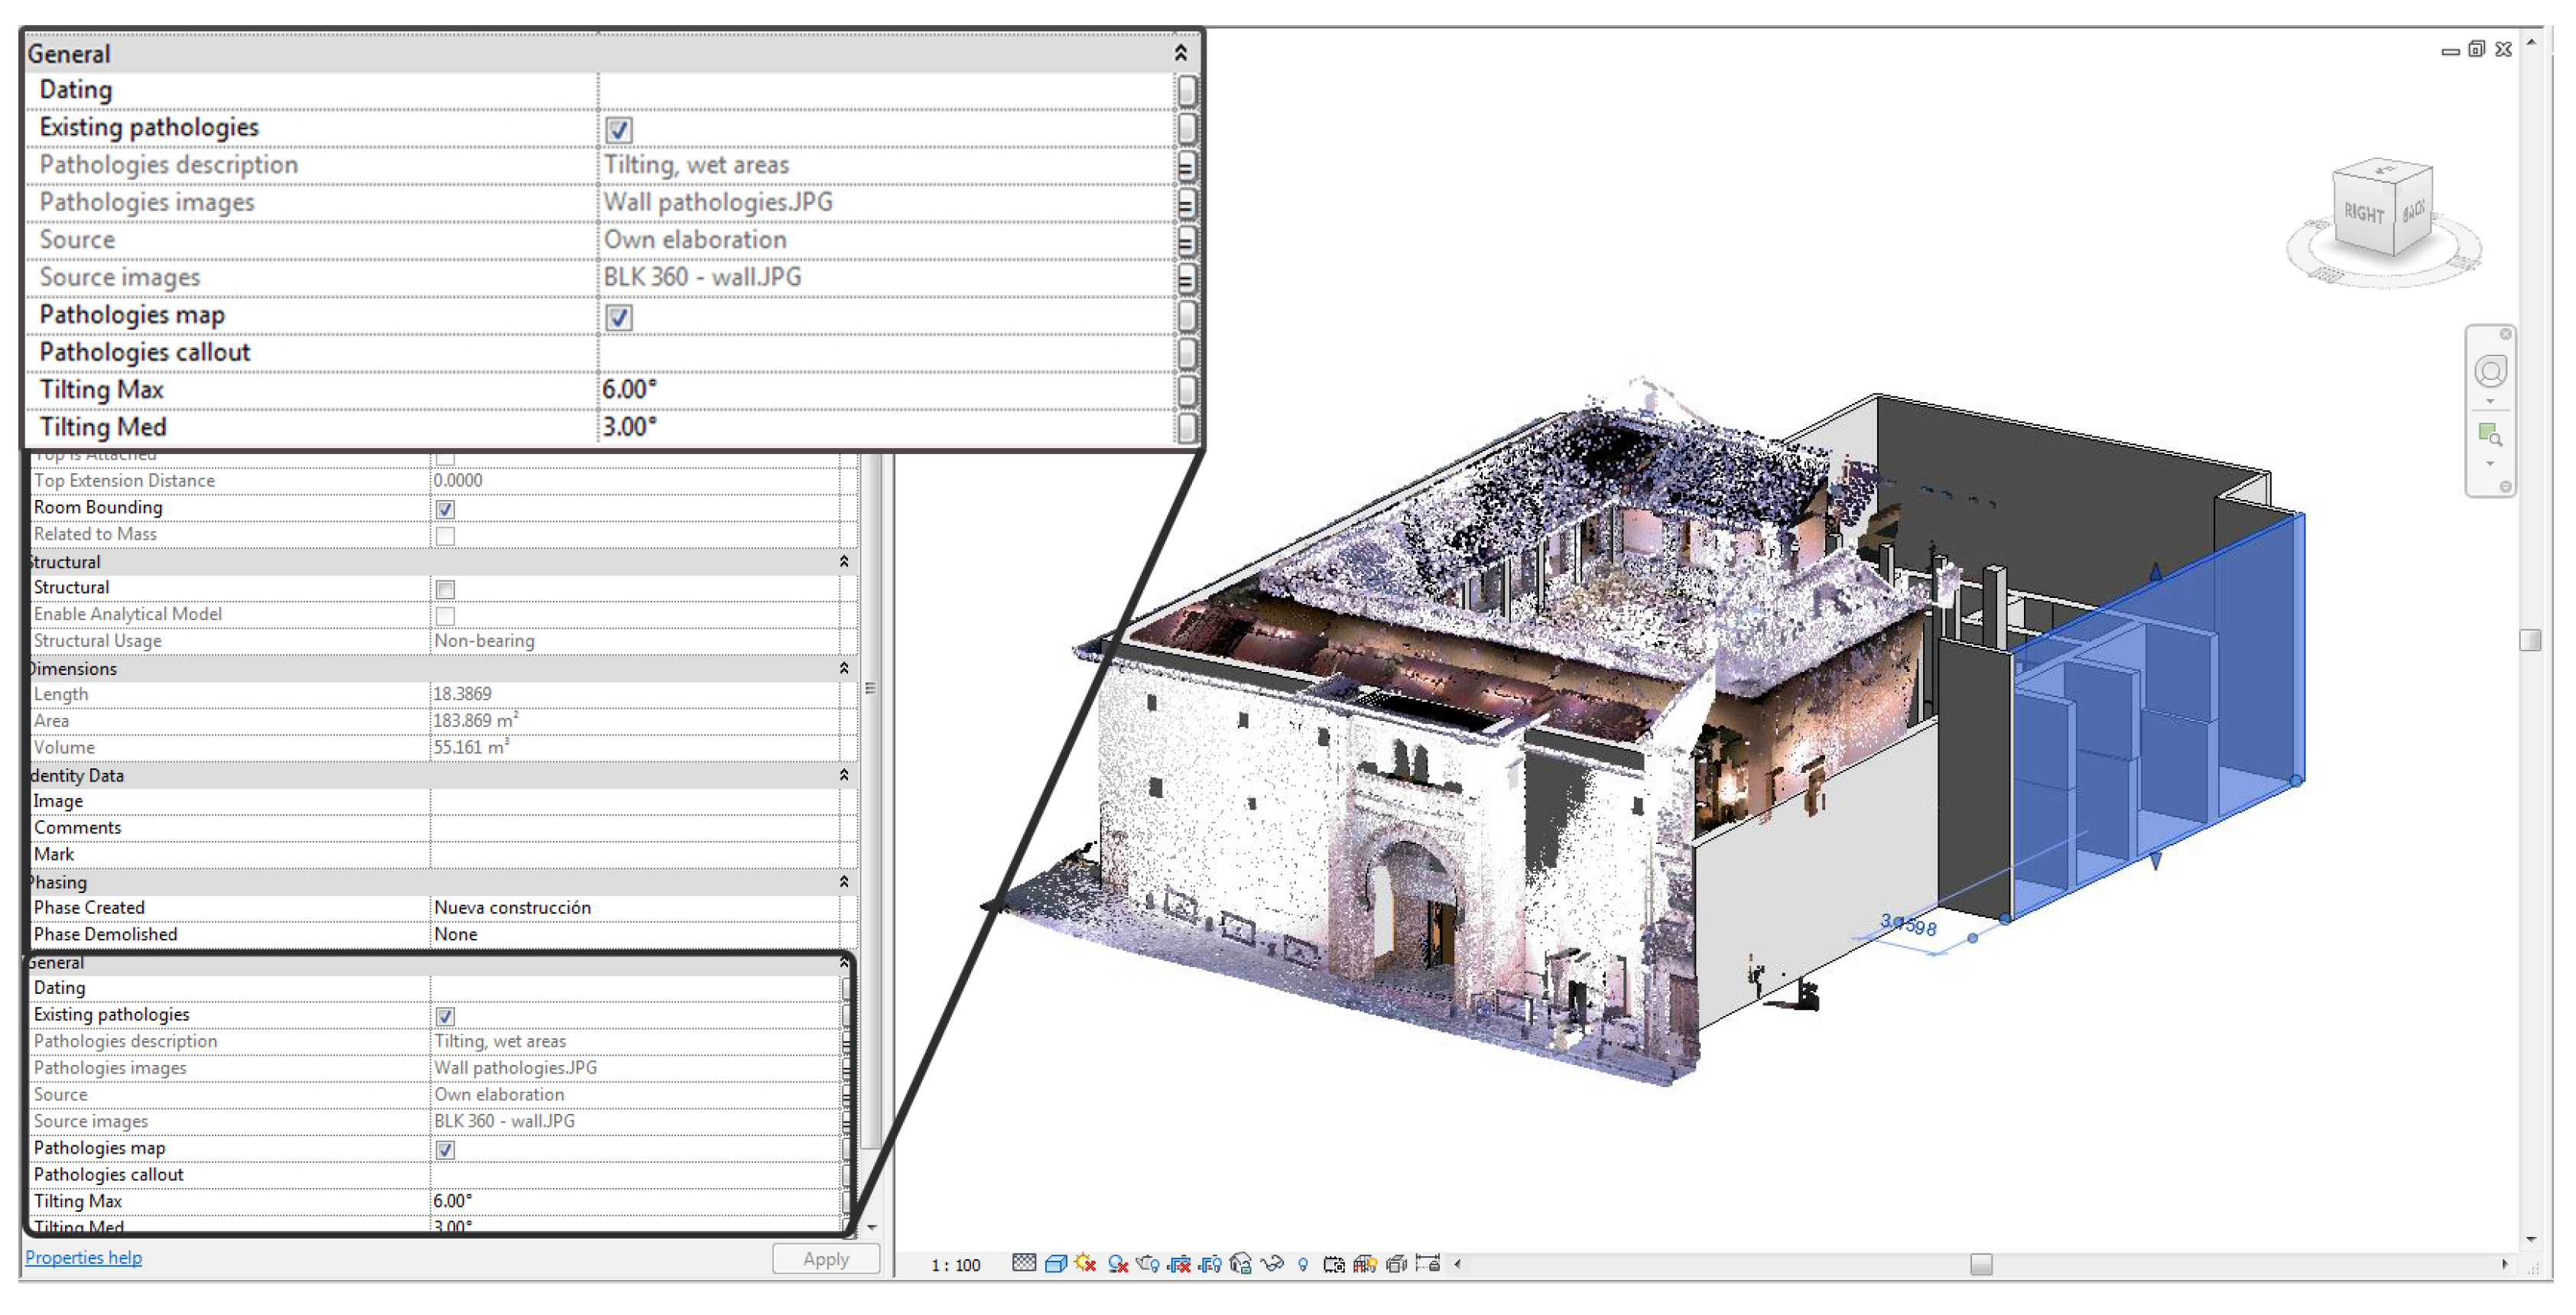Open the Properties help link
Screen dimensions: 2576x1315
tap(84, 1258)
